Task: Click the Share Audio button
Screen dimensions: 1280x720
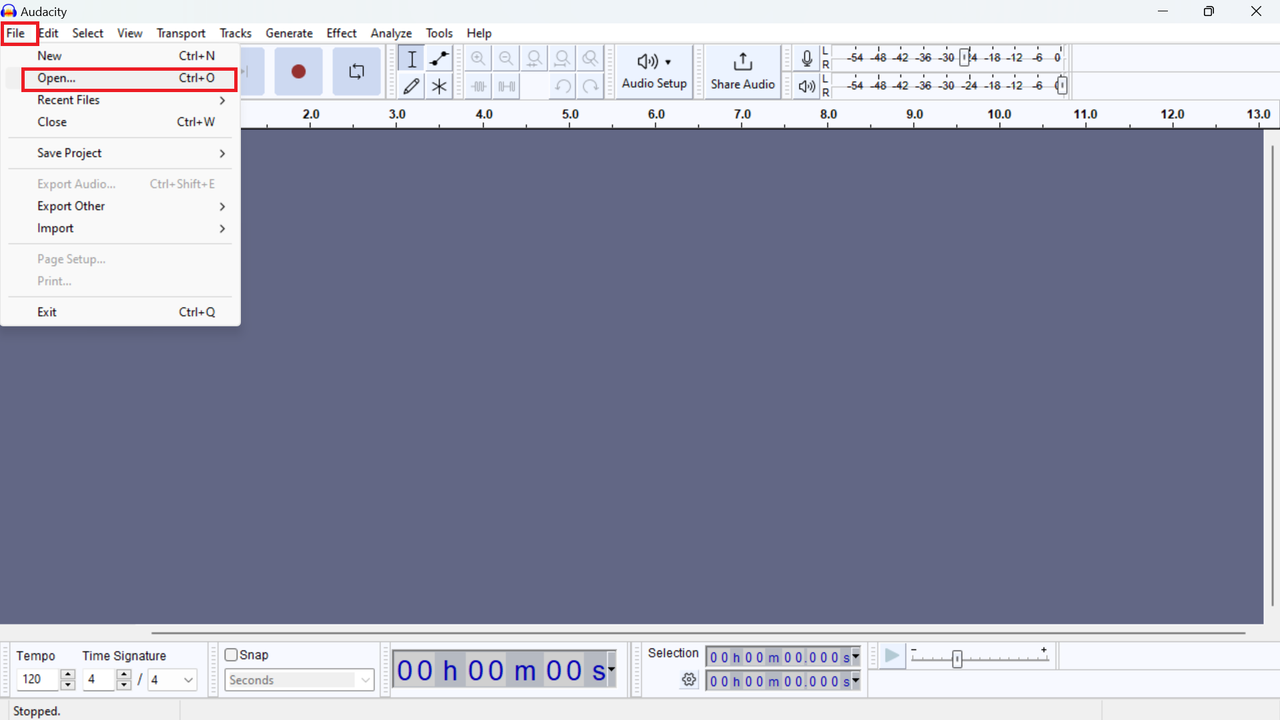Action: 742,71
